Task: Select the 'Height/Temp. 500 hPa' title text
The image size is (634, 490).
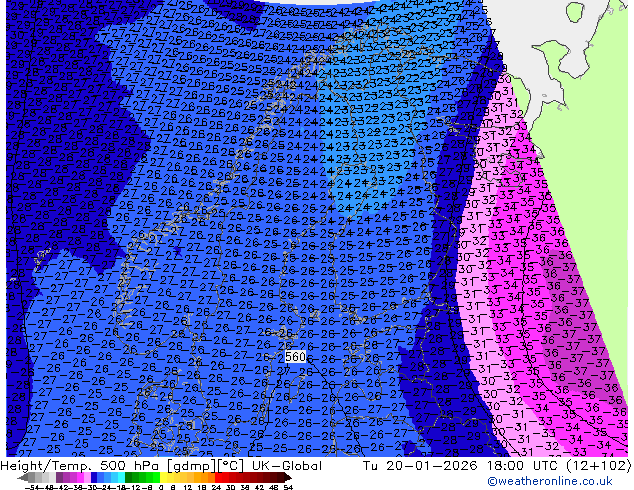Action: pyautogui.click(x=80, y=466)
